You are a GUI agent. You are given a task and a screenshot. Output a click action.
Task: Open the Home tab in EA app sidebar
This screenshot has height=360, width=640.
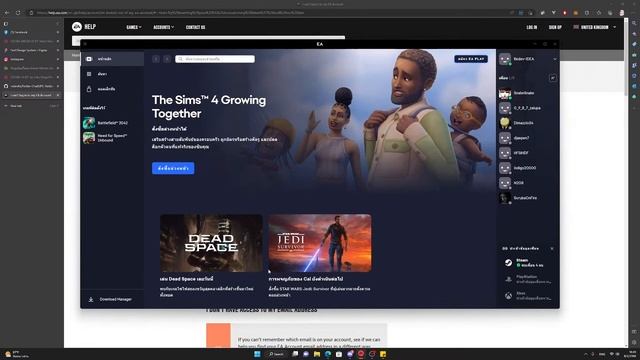pyautogui.click(x=112, y=59)
